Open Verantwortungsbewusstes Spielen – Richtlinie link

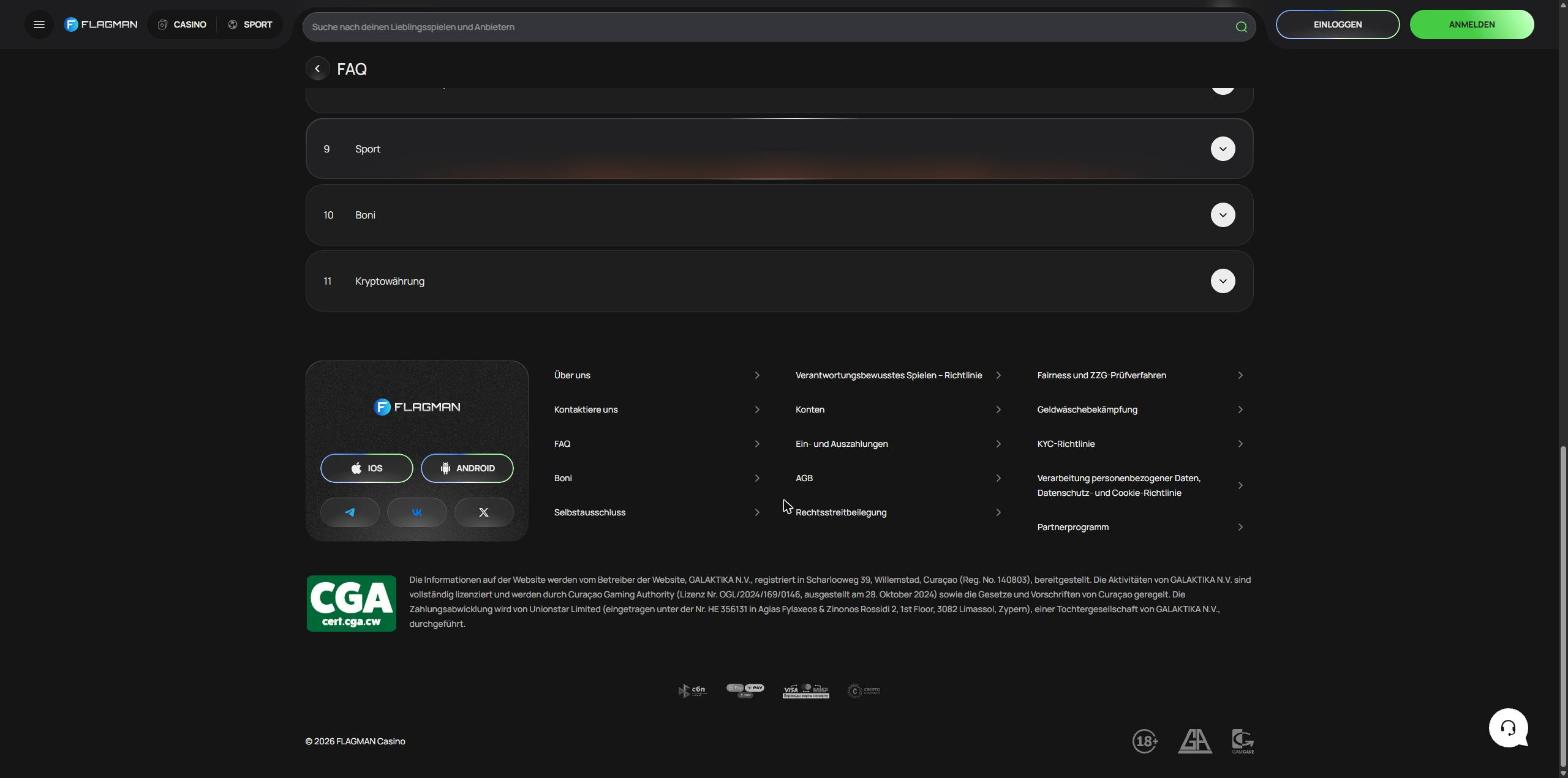(x=899, y=375)
